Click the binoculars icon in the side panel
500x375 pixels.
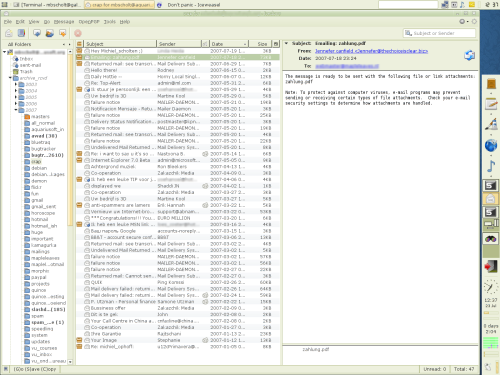491,239
